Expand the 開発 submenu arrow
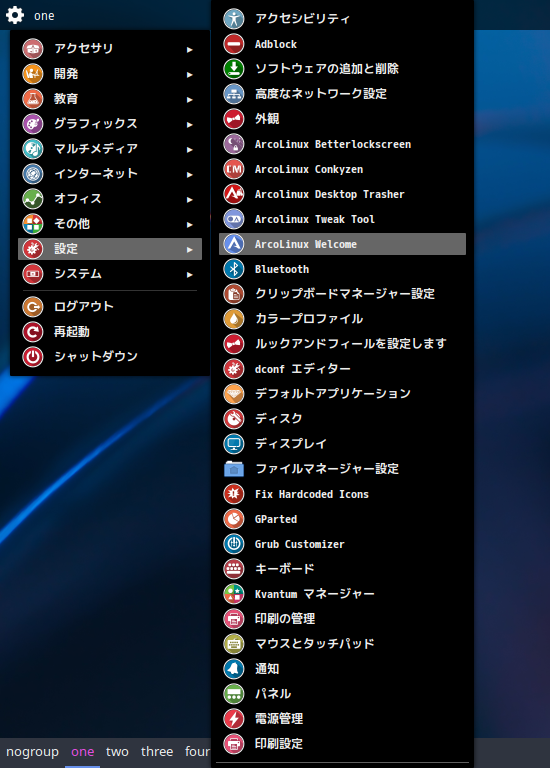 (190, 74)
